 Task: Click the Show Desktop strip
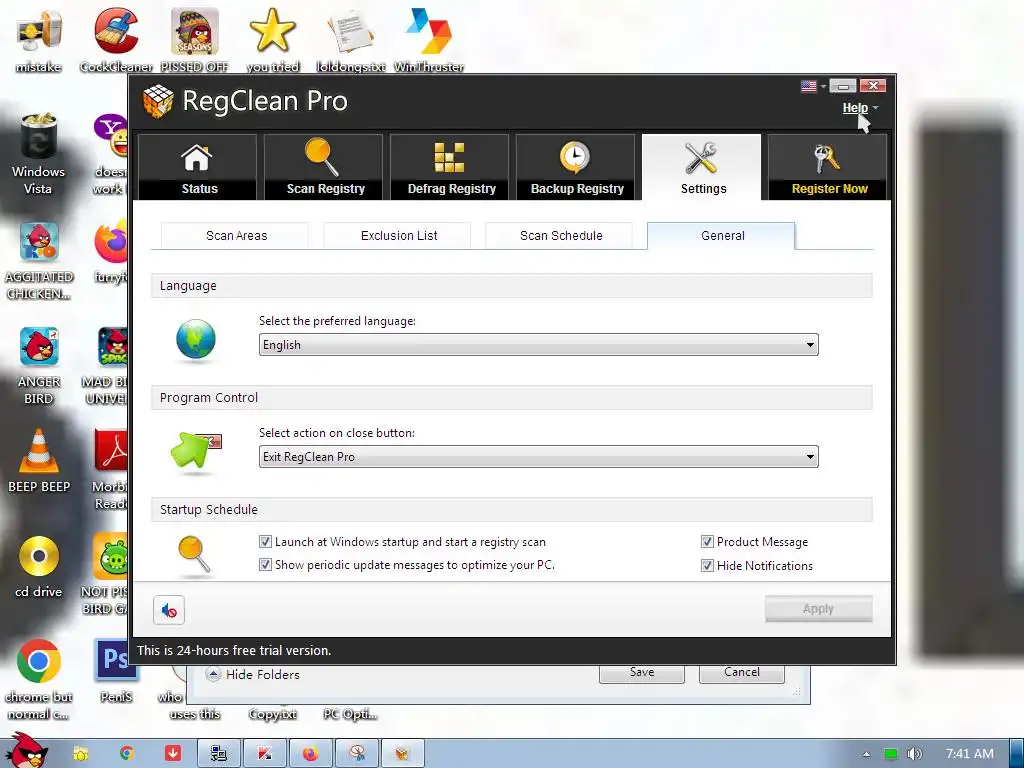[1017, 754]
